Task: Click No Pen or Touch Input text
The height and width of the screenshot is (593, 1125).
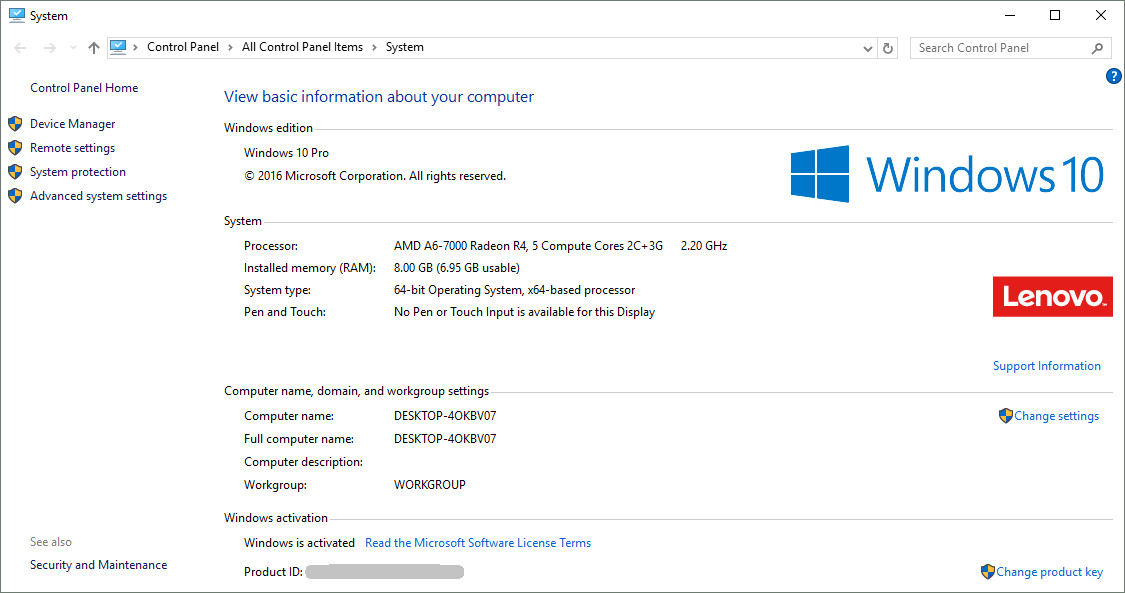Action: pyautogui.click(x=524, y=312)
